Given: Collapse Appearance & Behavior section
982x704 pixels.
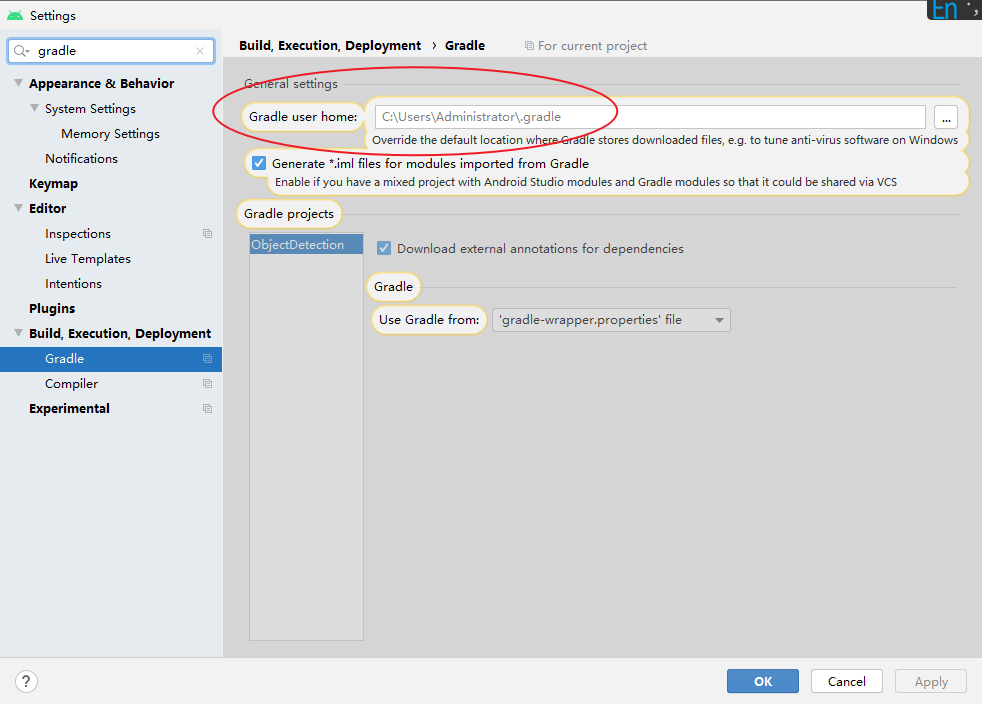Looking at the screenshot, I should (x=19, y=83).
